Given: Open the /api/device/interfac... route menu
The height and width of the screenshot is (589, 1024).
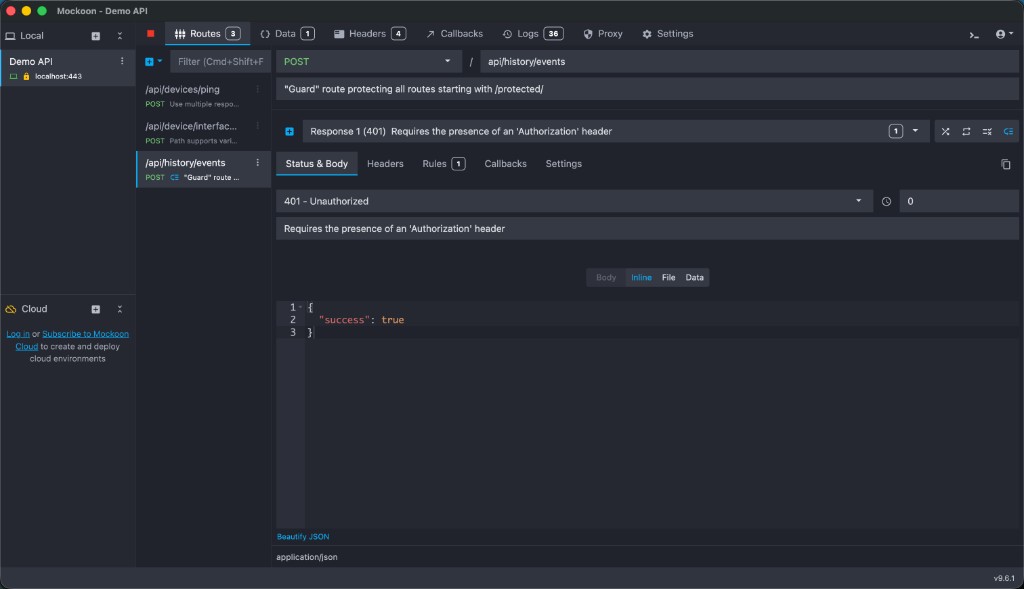Looking at the screenshot, I should point(257,126).
